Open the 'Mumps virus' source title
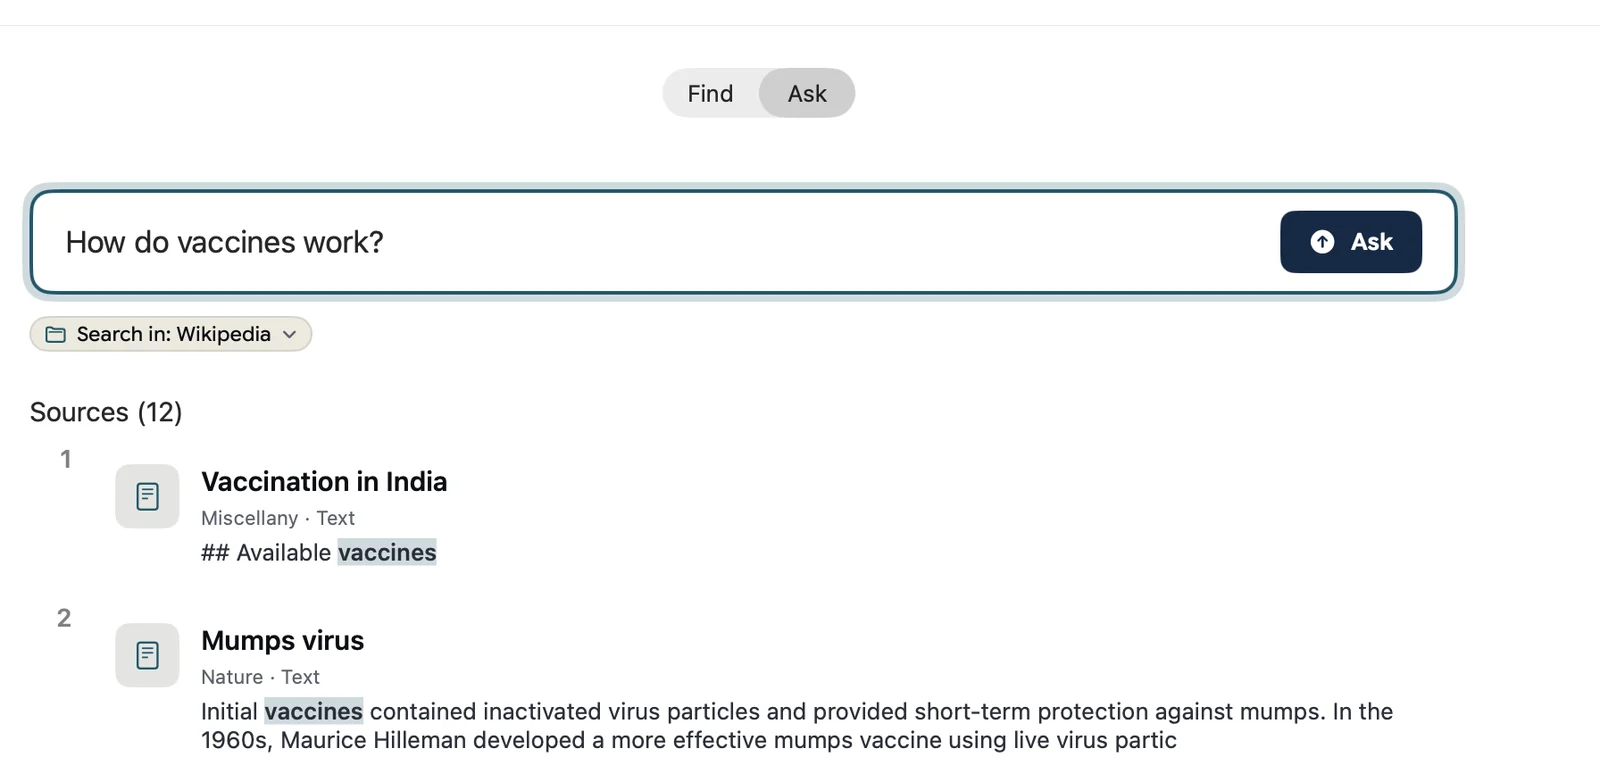This screenshot has width=1600, height=782. pos(282,641)
